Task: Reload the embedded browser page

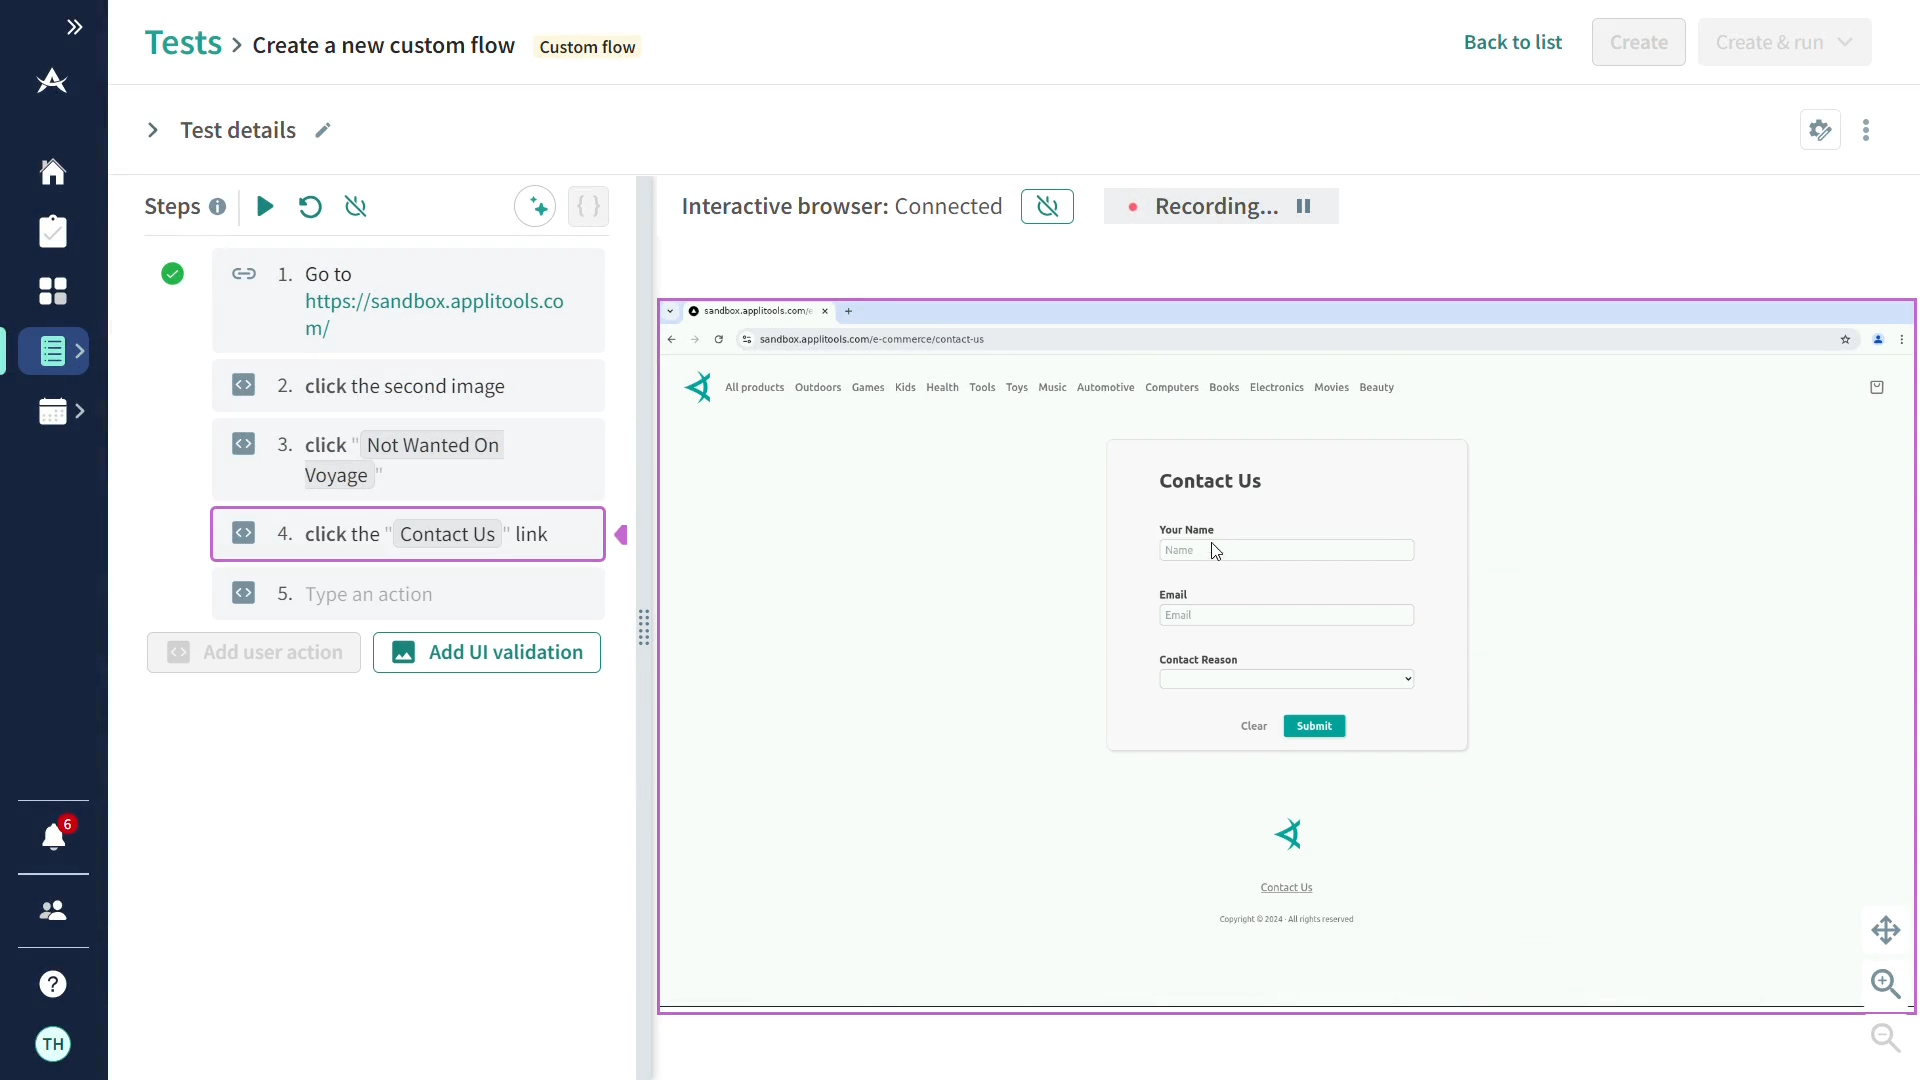Action: tap(719, 339)
